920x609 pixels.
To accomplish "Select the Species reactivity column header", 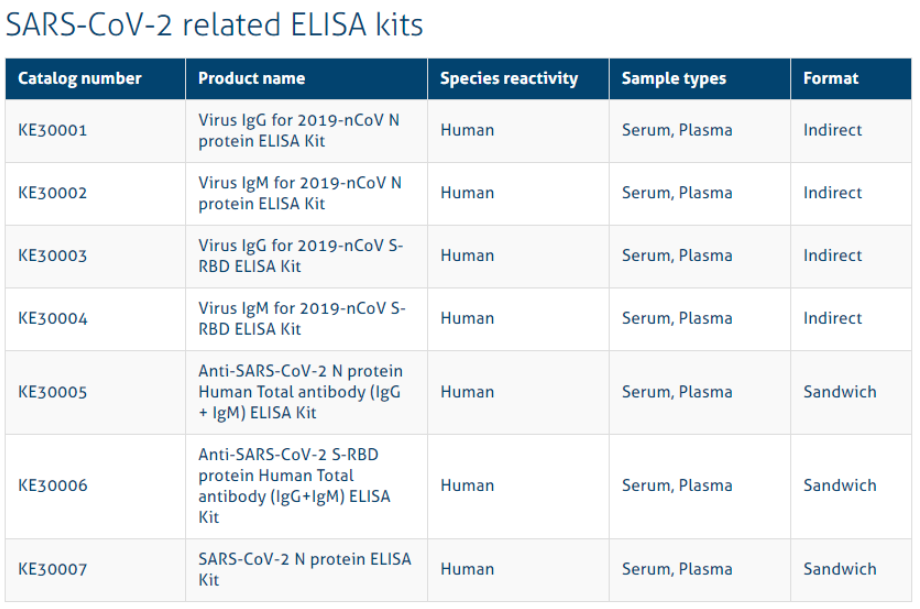I will [x=509, y=79].
